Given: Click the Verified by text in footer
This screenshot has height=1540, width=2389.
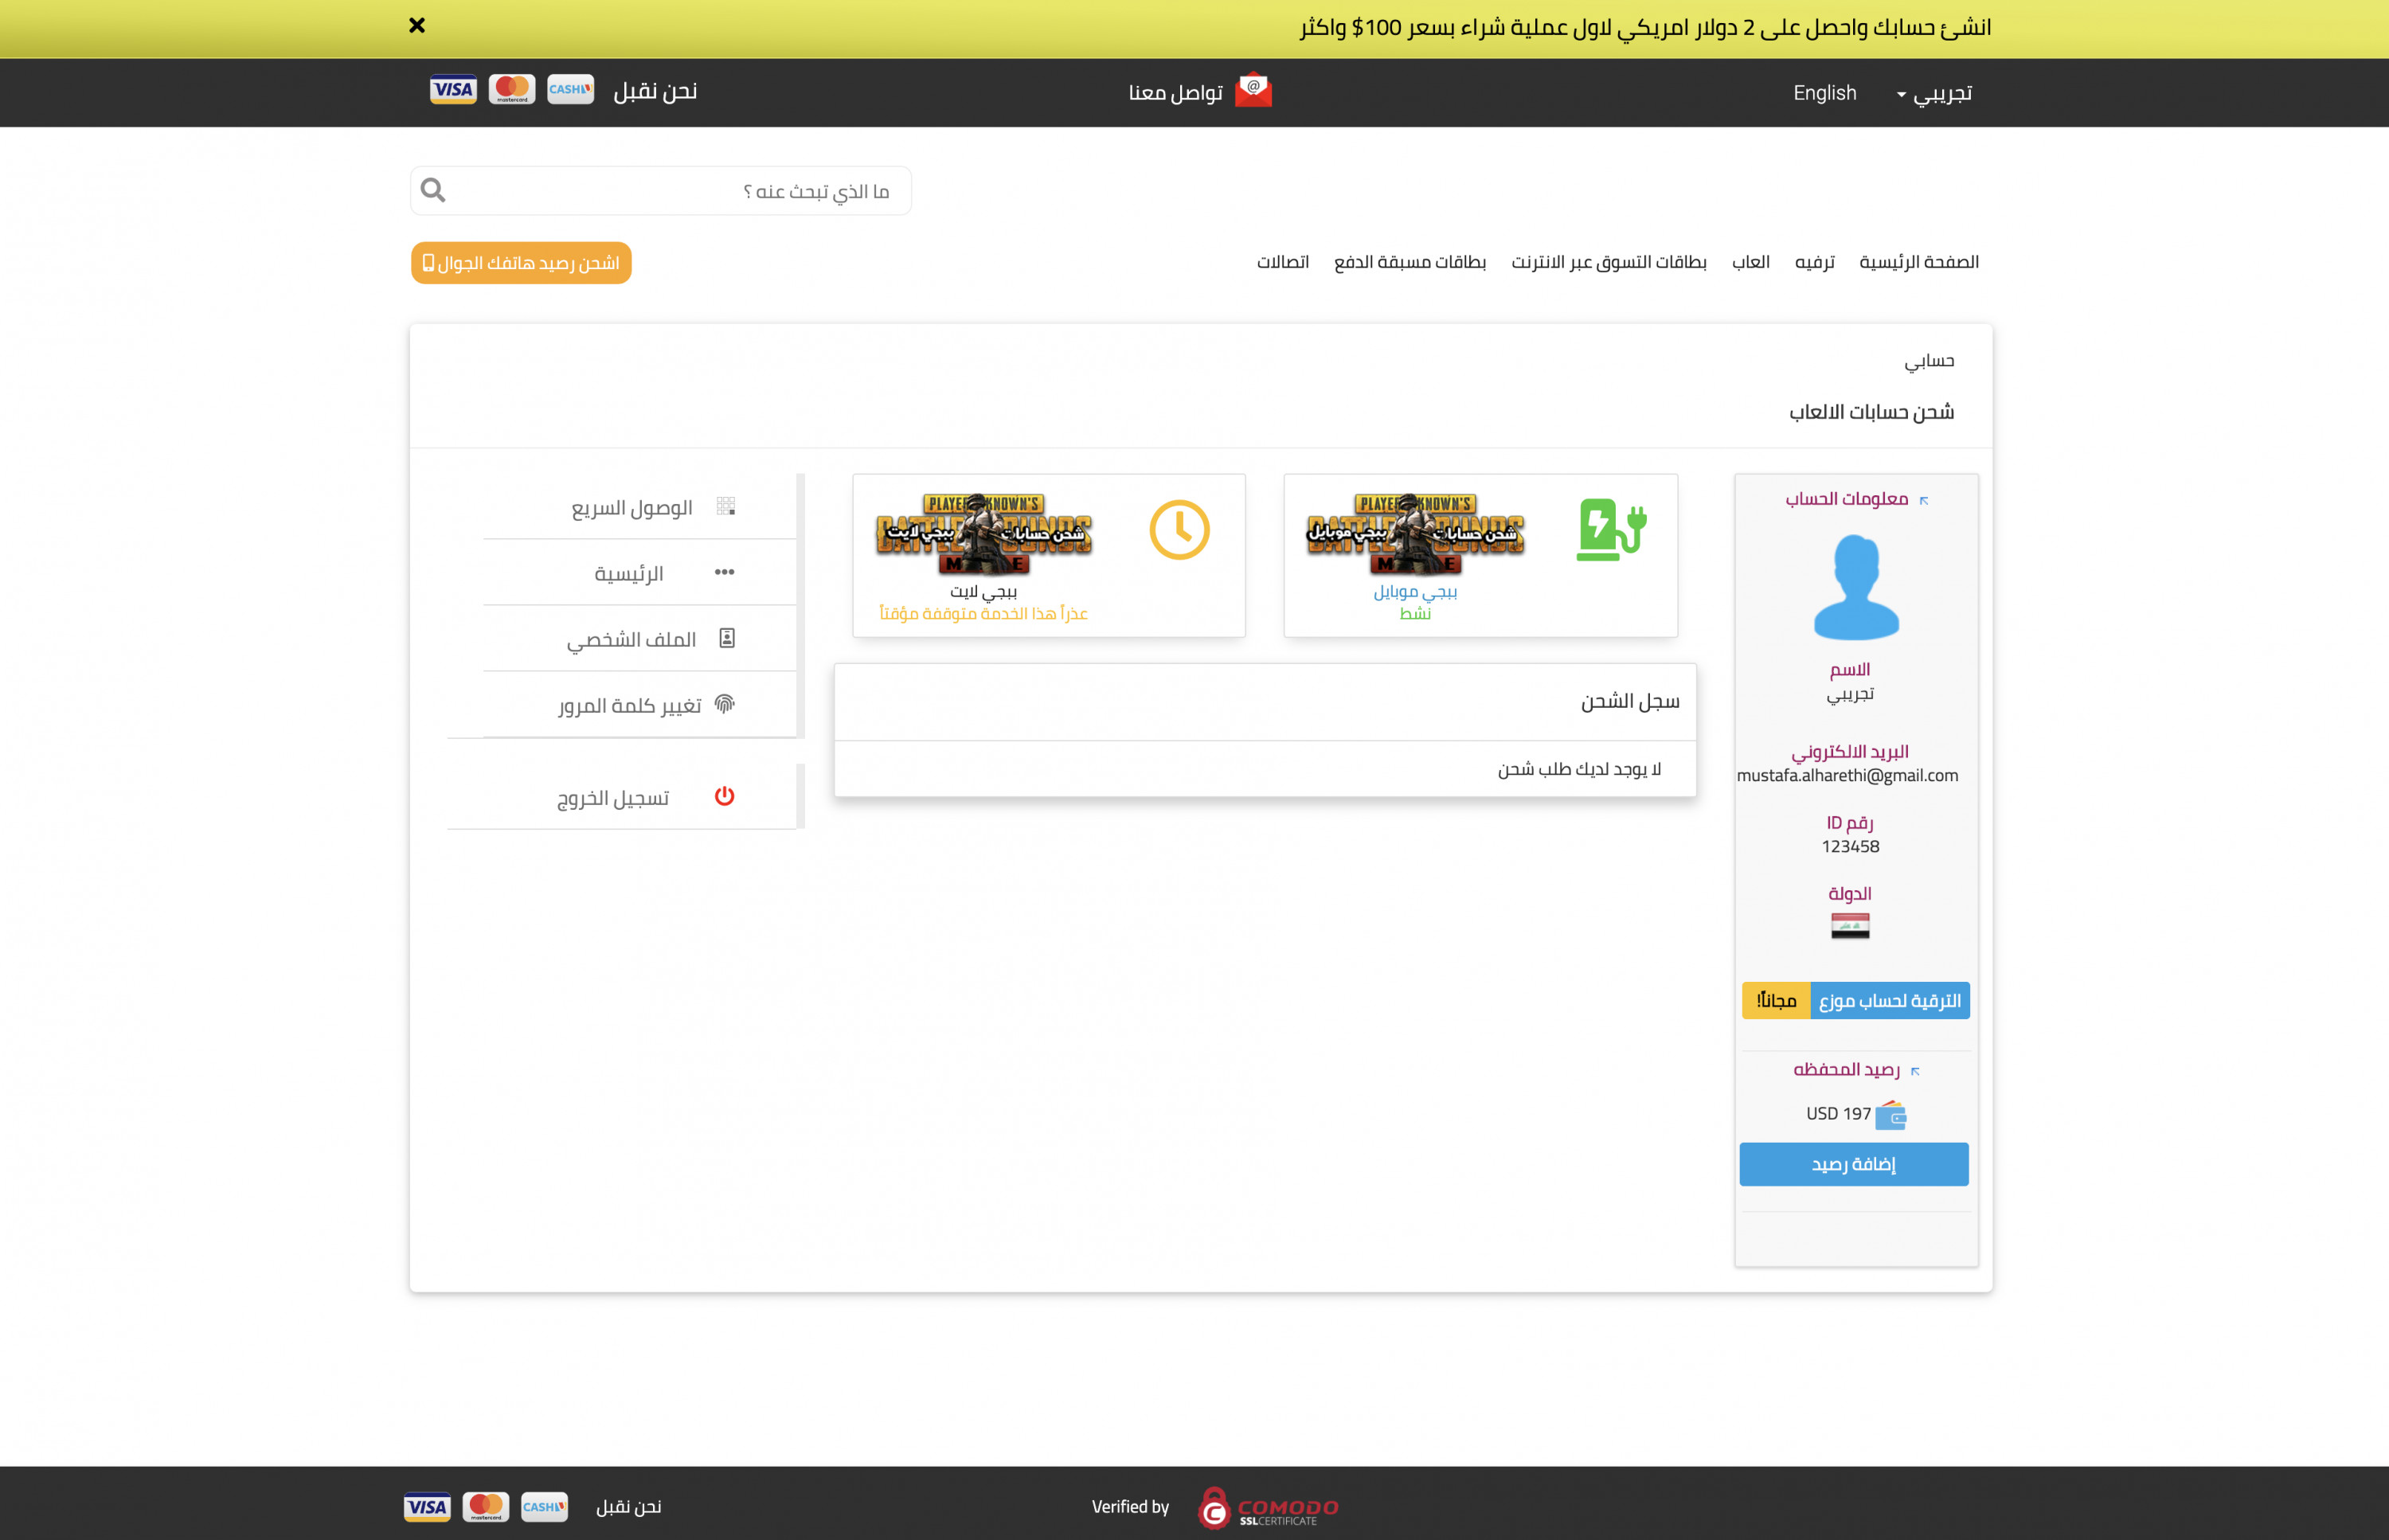Looking at the screenshot, I should [x=1130, y=1506].
